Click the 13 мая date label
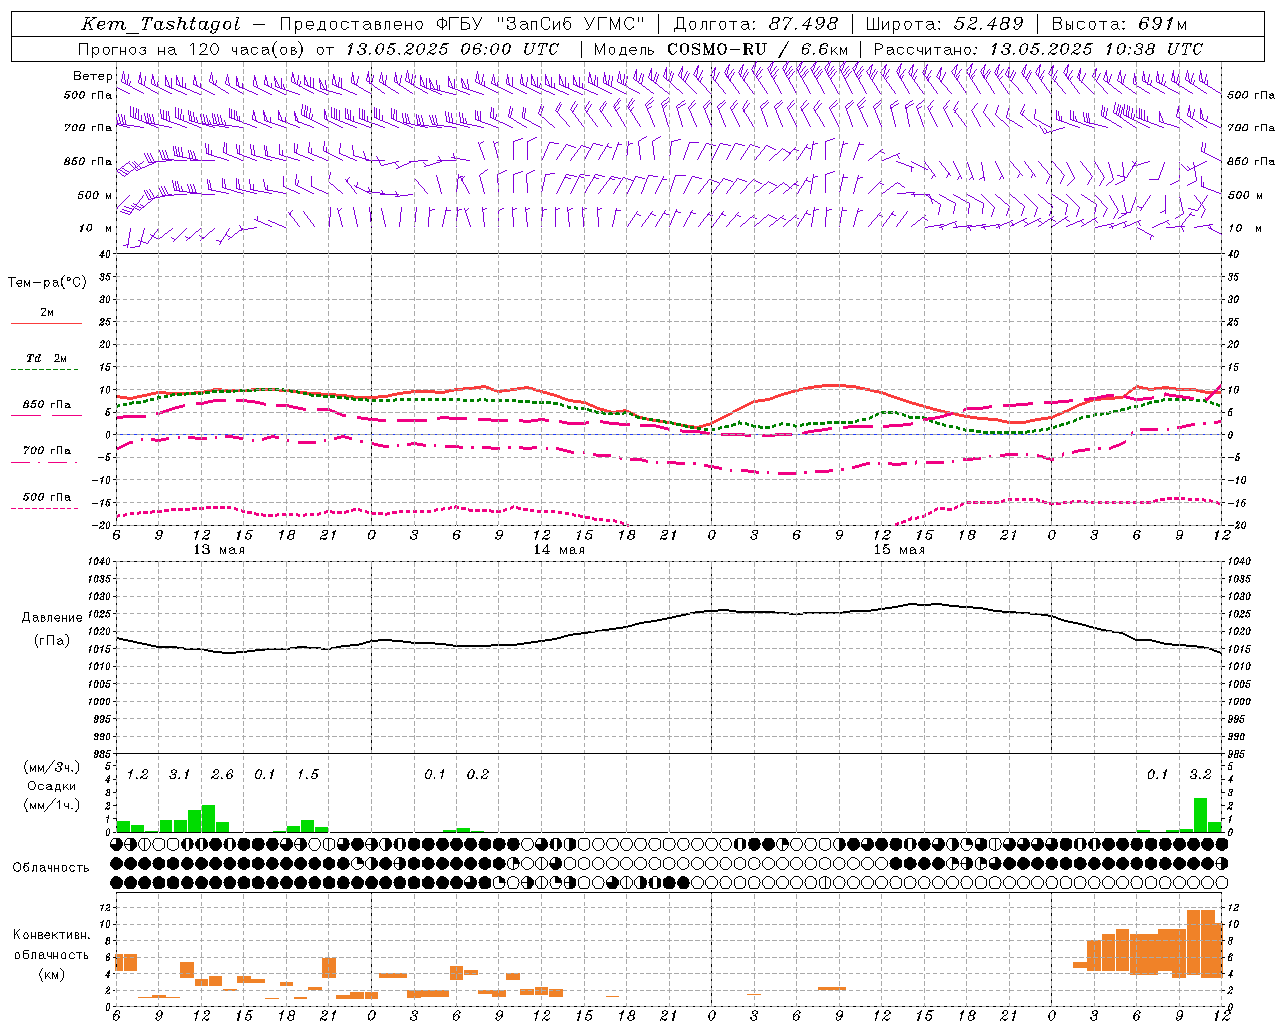1280x1024 pixels. point(219,550)
